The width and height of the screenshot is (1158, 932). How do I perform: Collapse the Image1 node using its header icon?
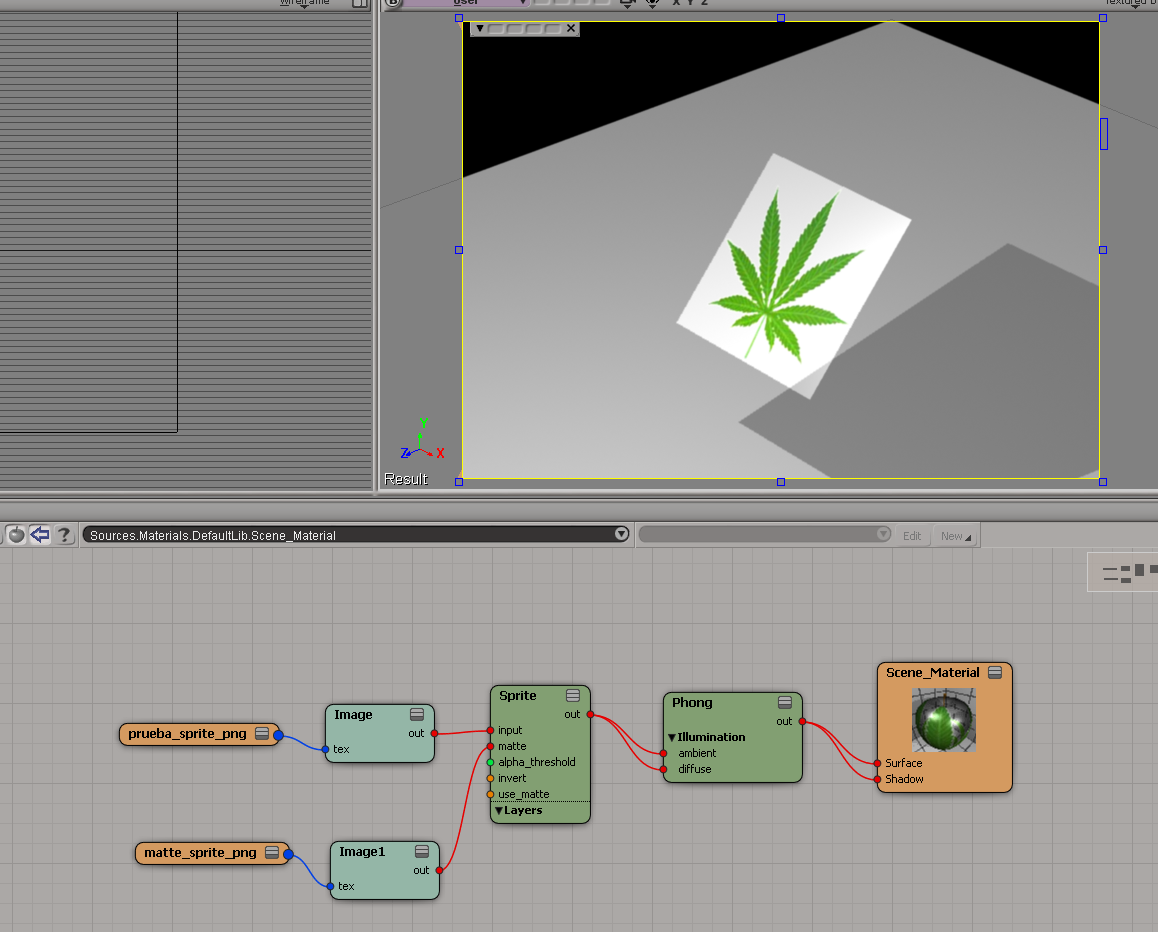point(422,852)
